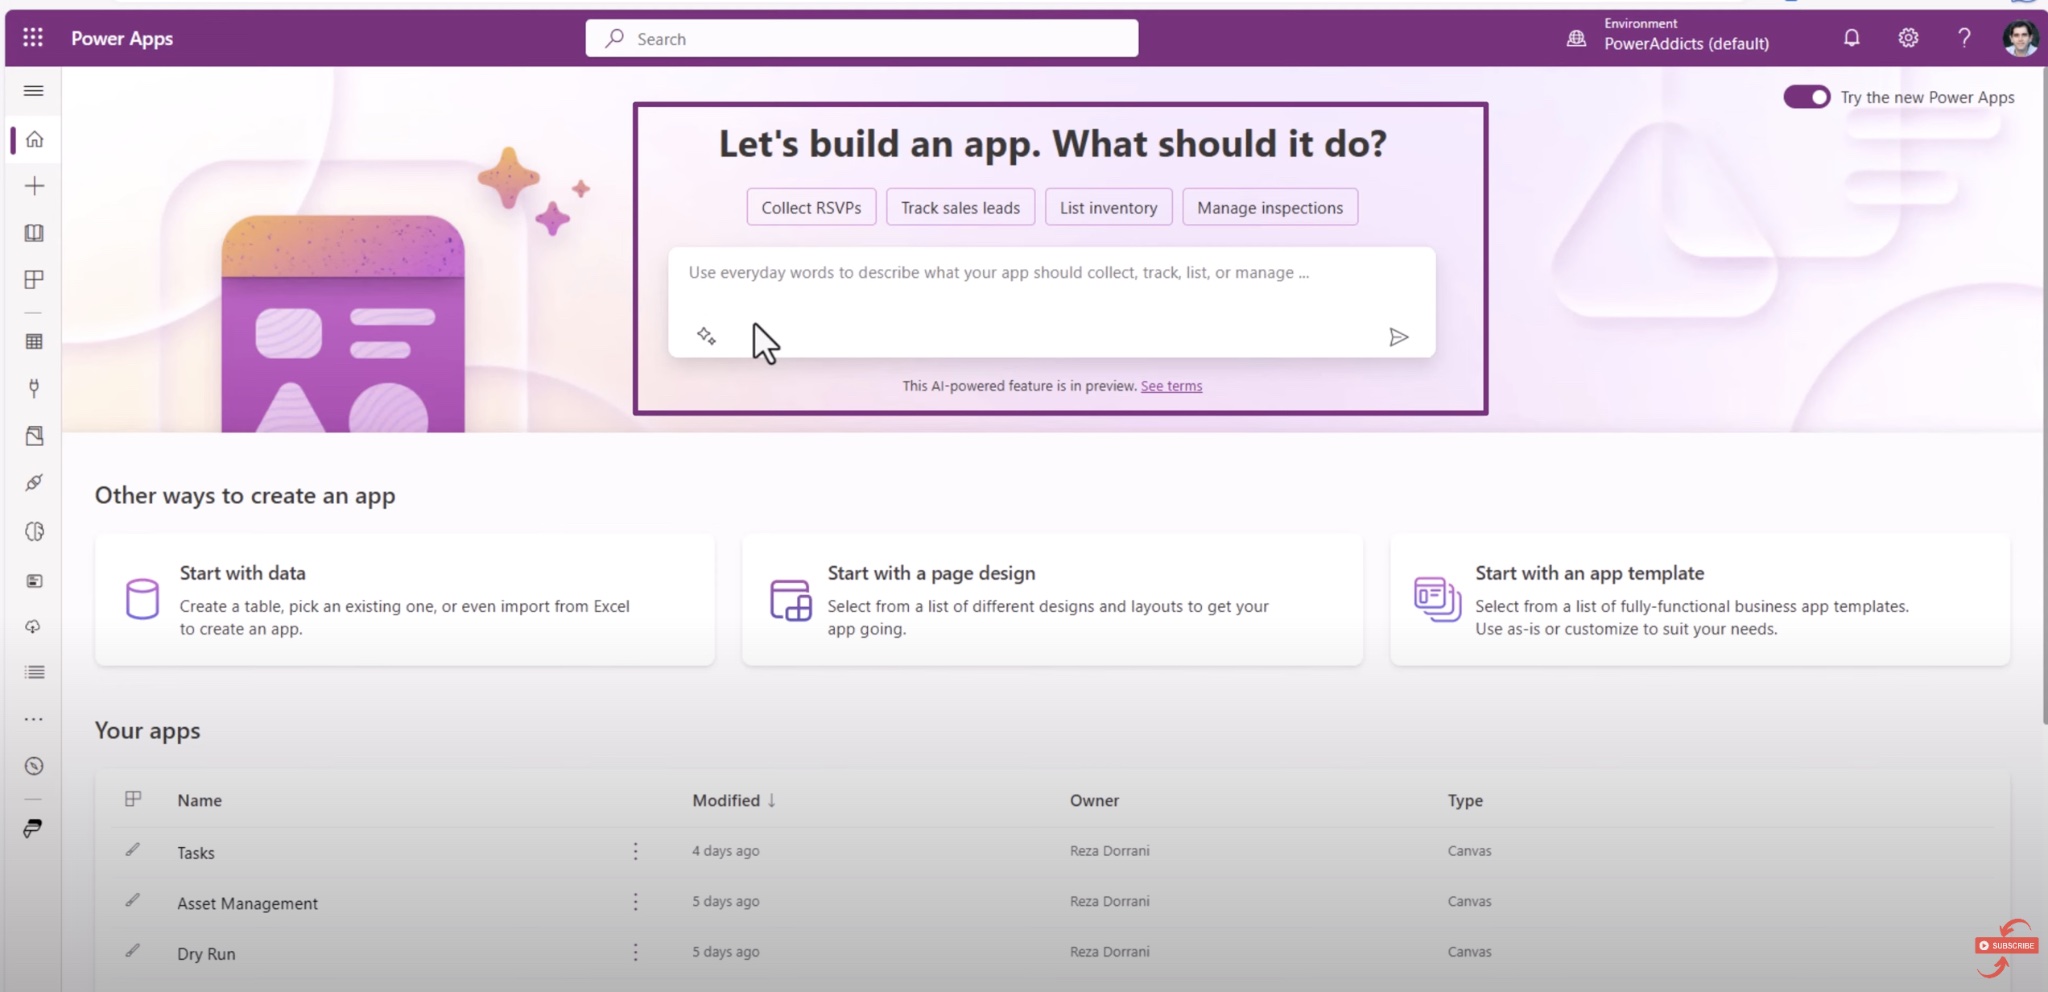Choose Start with data card
2048x992 pixels.
click(405, 600)
